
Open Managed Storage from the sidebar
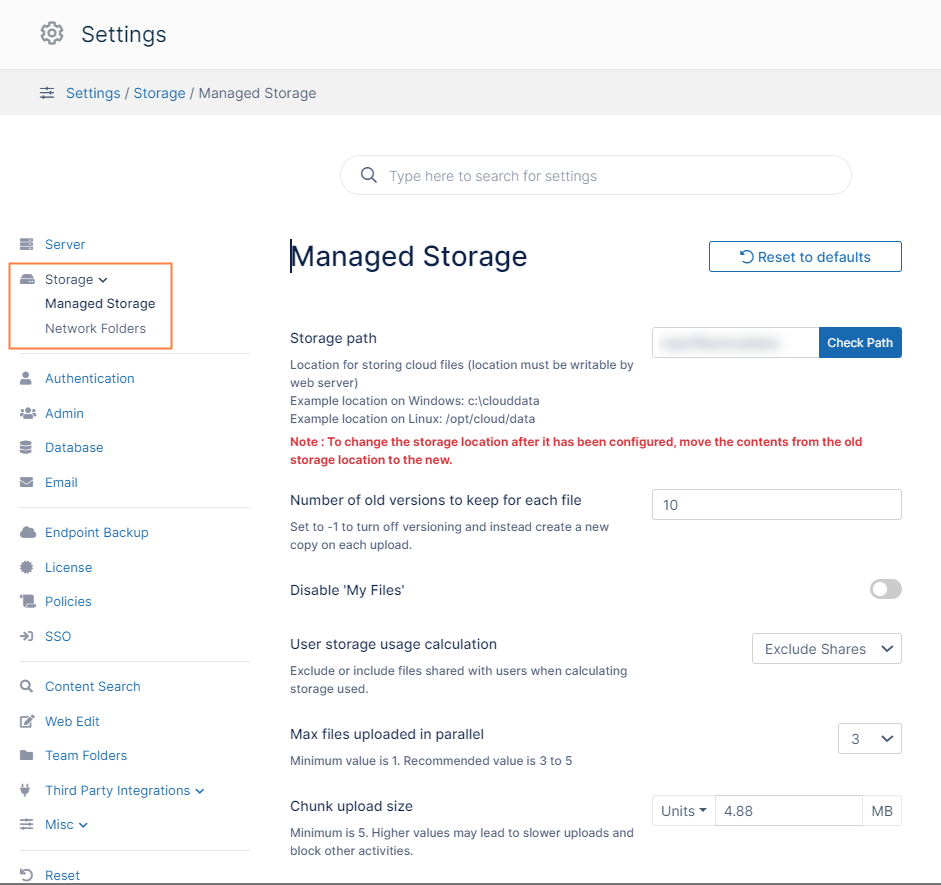click(100, 303)
